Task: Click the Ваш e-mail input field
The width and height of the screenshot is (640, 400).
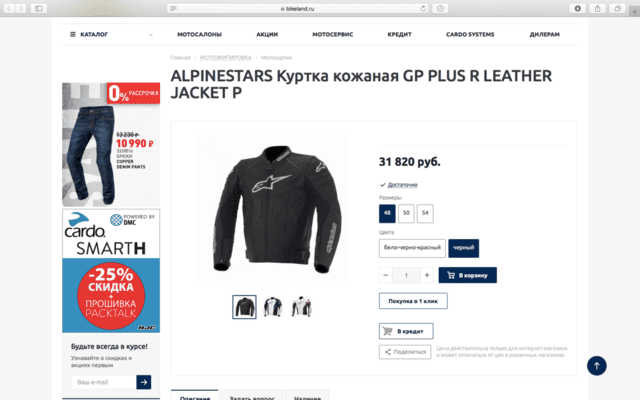Action: coord(104,382)
